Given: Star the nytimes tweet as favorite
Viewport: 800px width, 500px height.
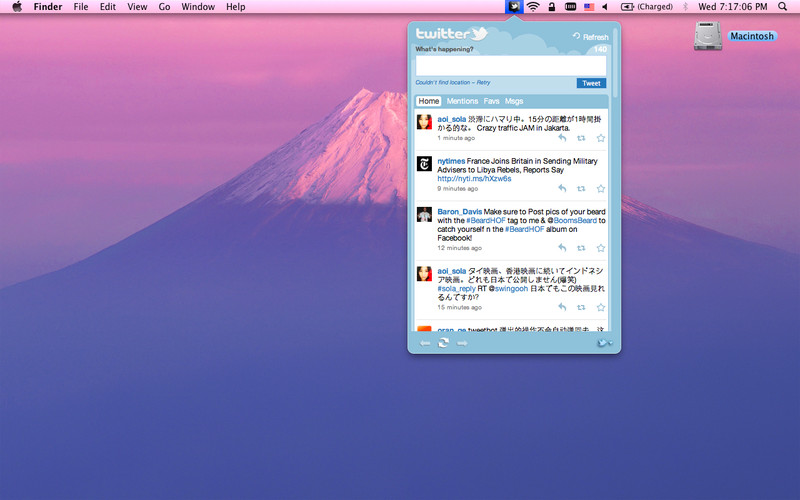Looking at the screenshot, I should [601, 188].
